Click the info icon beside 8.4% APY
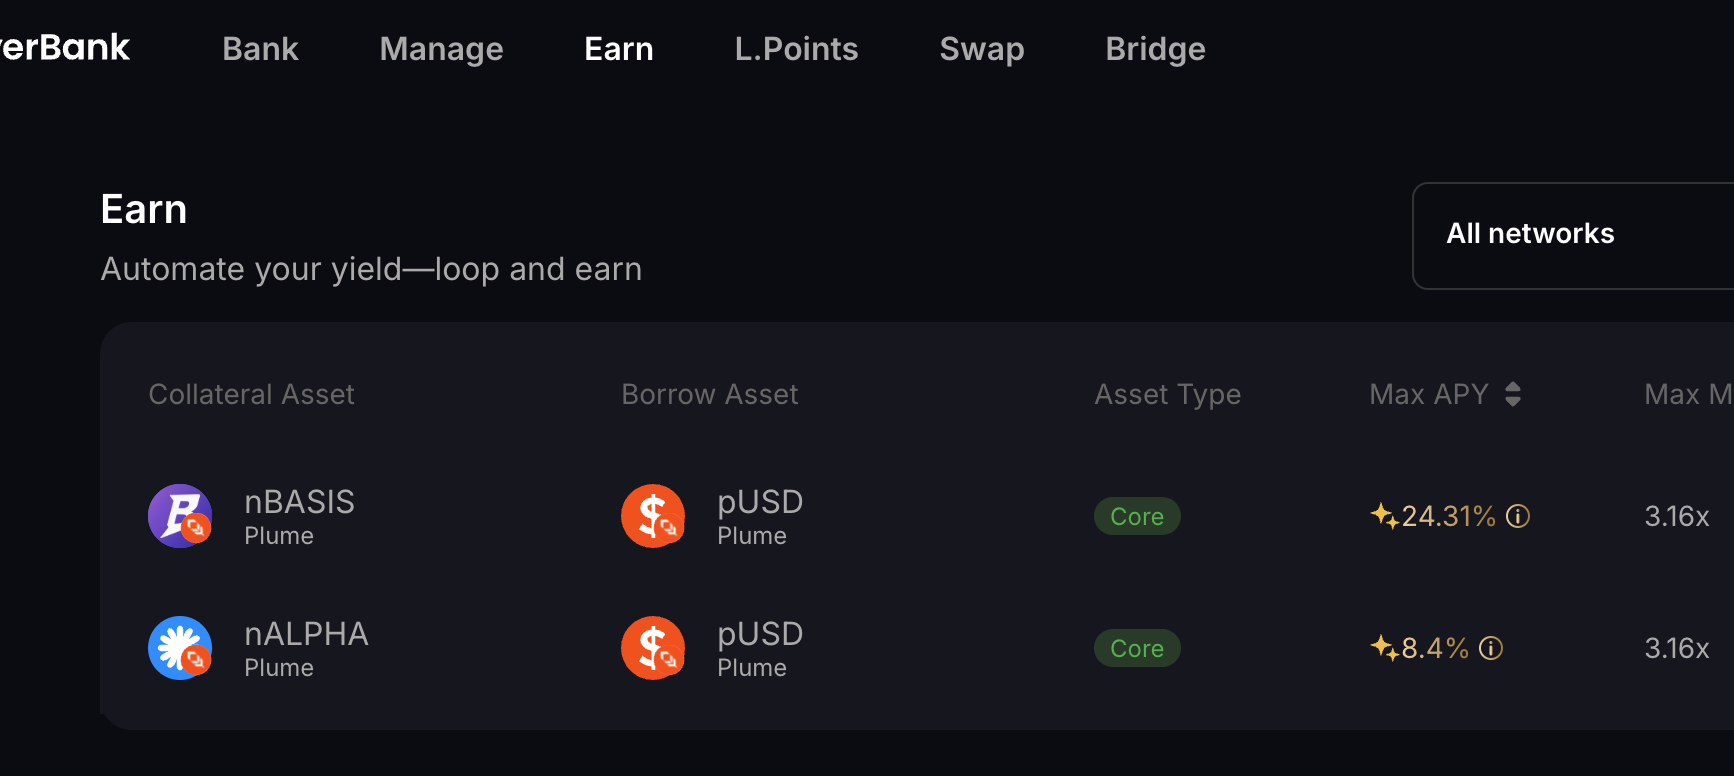This screenshot has height=776, width=1734. (1491, 648)
